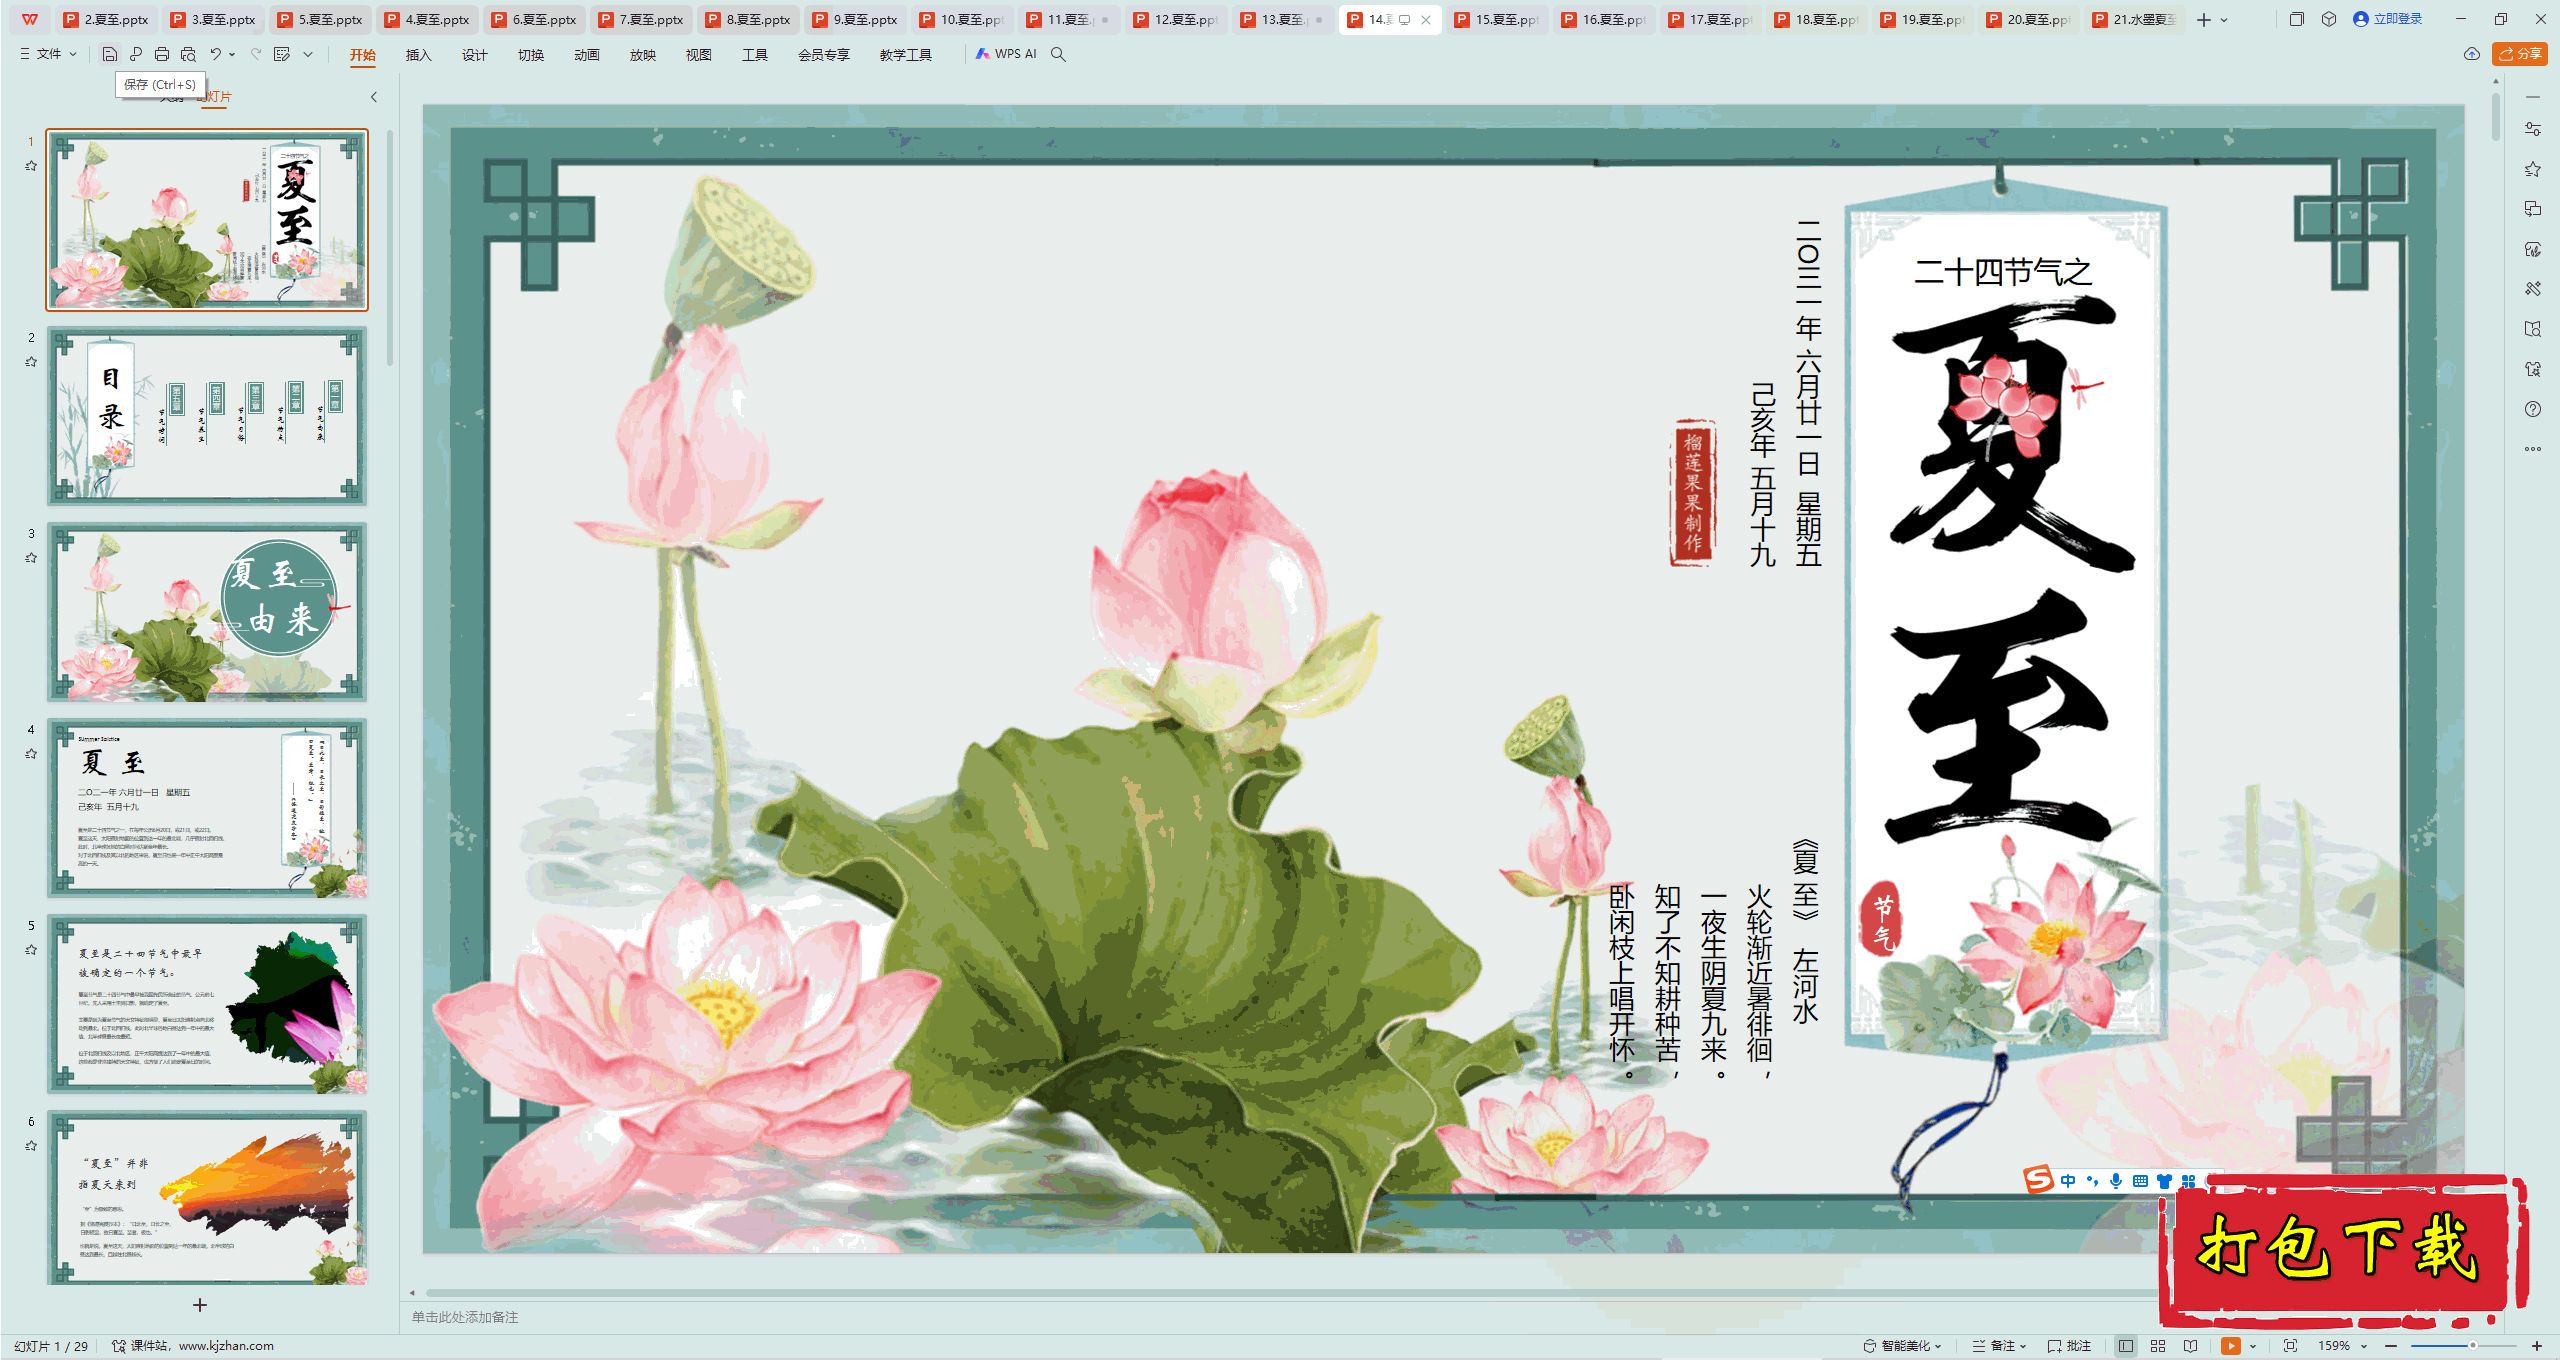Screen dimensions: 2560x1360
Task: Open the 文件 menu dropdown
Action: (48, 54)
